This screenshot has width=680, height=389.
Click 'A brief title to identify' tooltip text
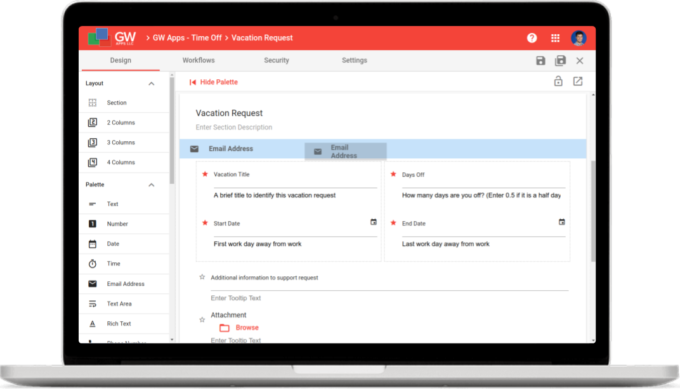[275, 196]
